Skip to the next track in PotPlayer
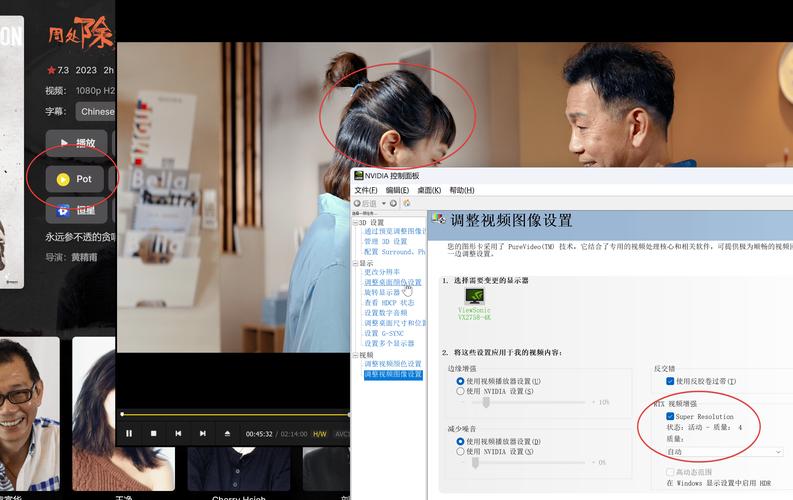The image size is (793, 500). click(203, 433)
